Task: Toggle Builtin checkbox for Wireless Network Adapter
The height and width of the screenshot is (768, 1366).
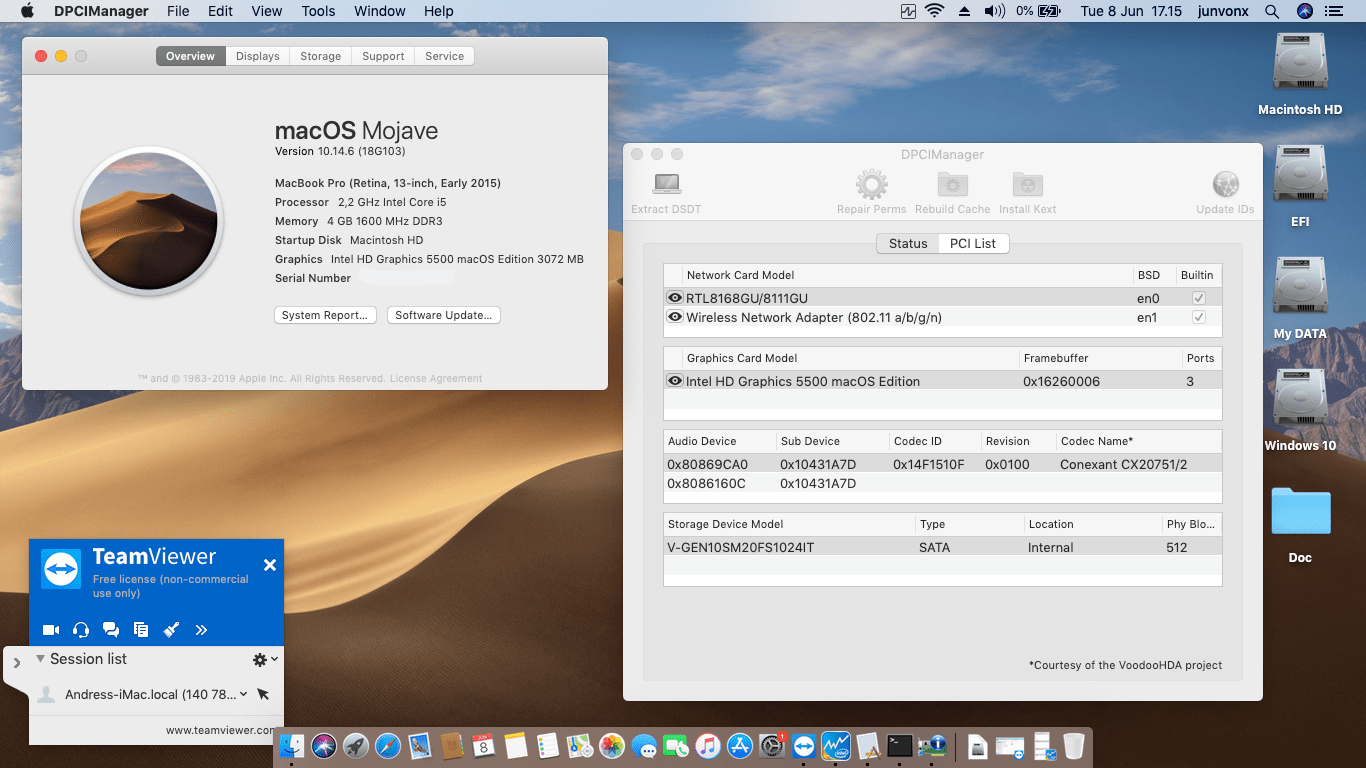Action: pos(1199,317)
